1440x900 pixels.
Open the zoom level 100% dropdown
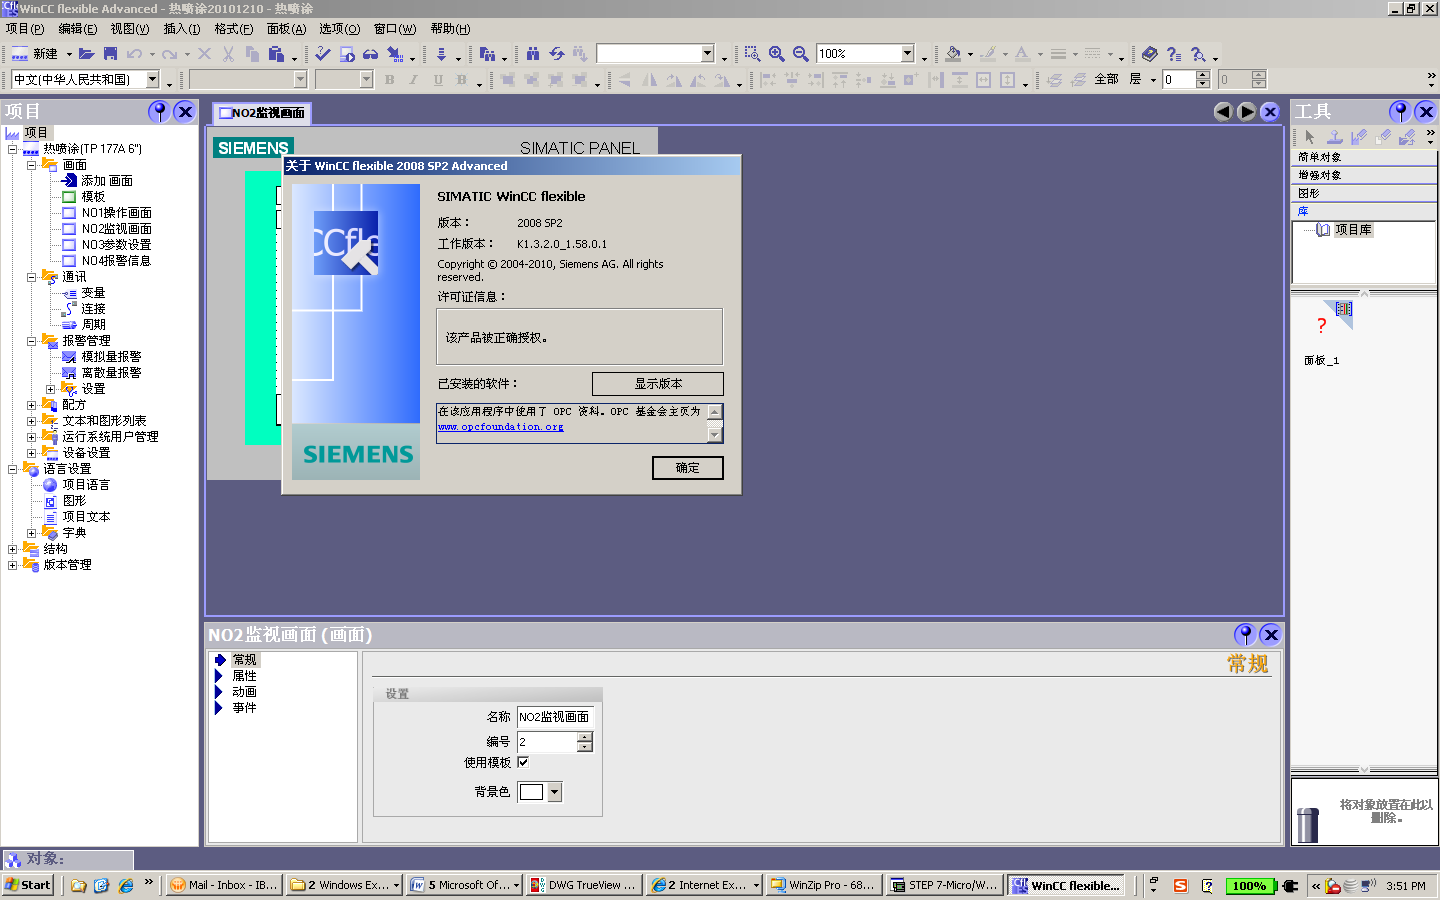[x=908, y=54]
